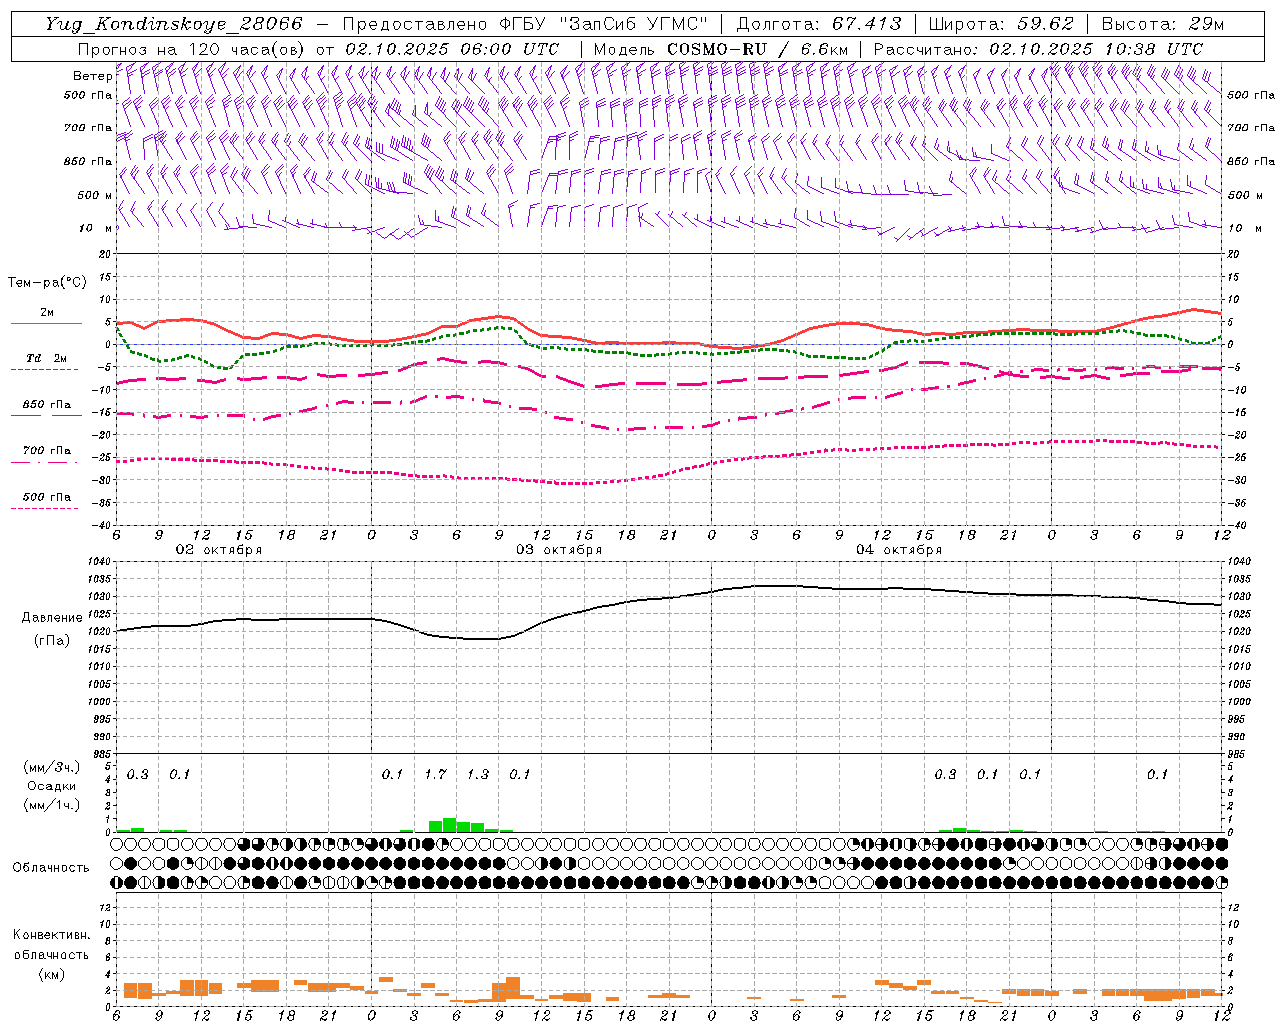
Task: Click the 700 гПа temperature legend entry
Action: pyautogui.click(x=46, y=455)
